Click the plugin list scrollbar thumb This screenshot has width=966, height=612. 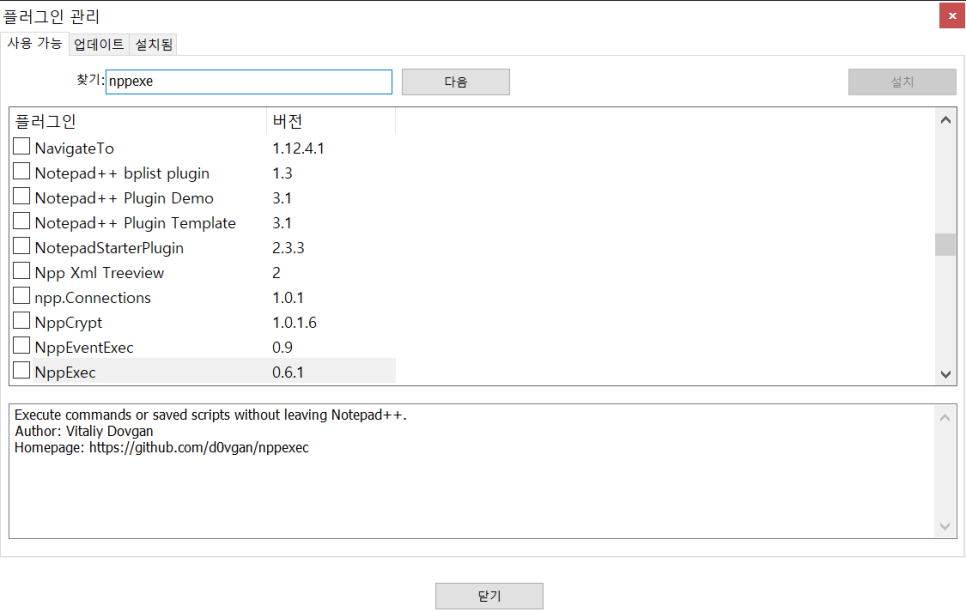click(946, 244)
